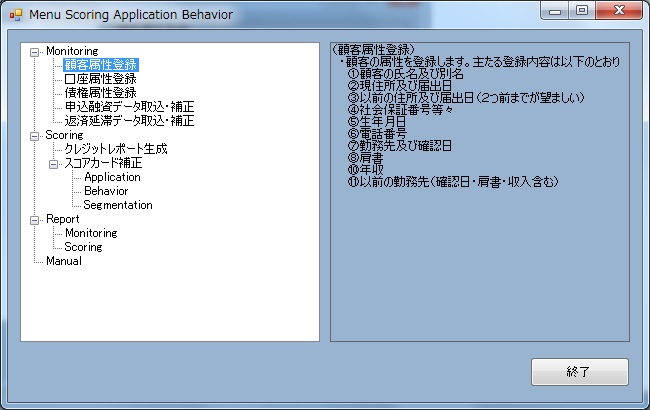Maximize the Menu Scoring window
The width and height of the screenshot is (650, 410).
pos(582,10)
